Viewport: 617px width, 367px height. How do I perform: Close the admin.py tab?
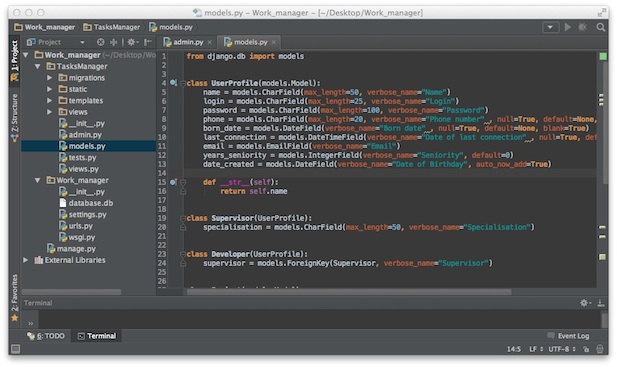coord(210,42)
